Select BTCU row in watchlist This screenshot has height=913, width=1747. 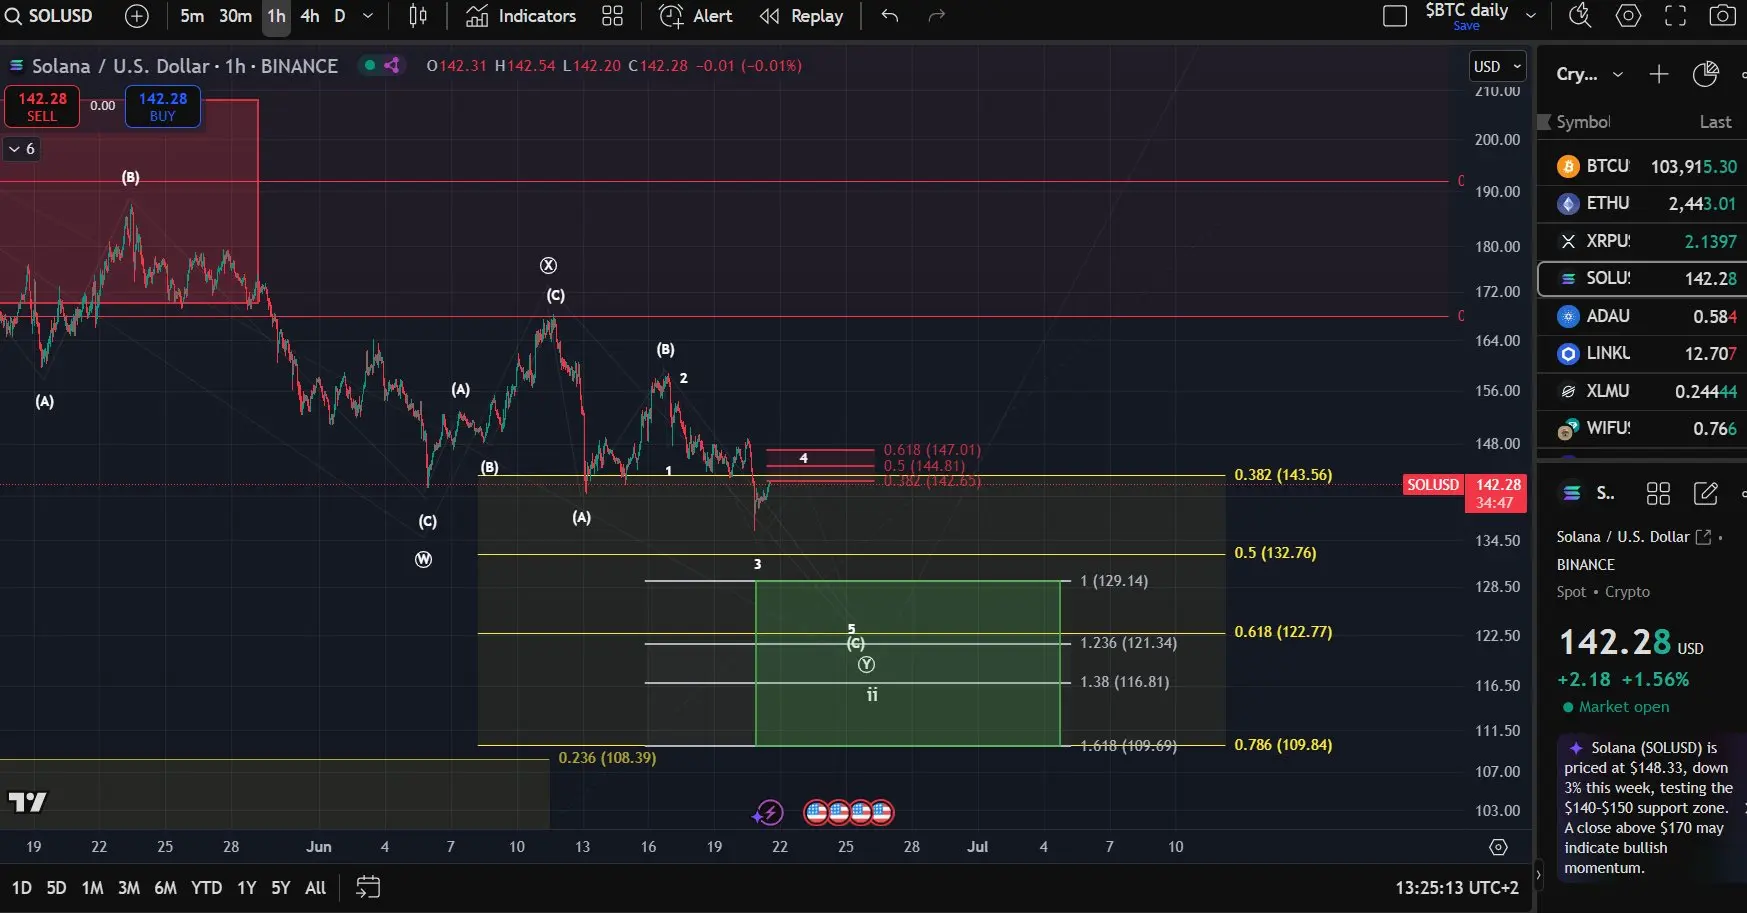[x=1642, y=166]
